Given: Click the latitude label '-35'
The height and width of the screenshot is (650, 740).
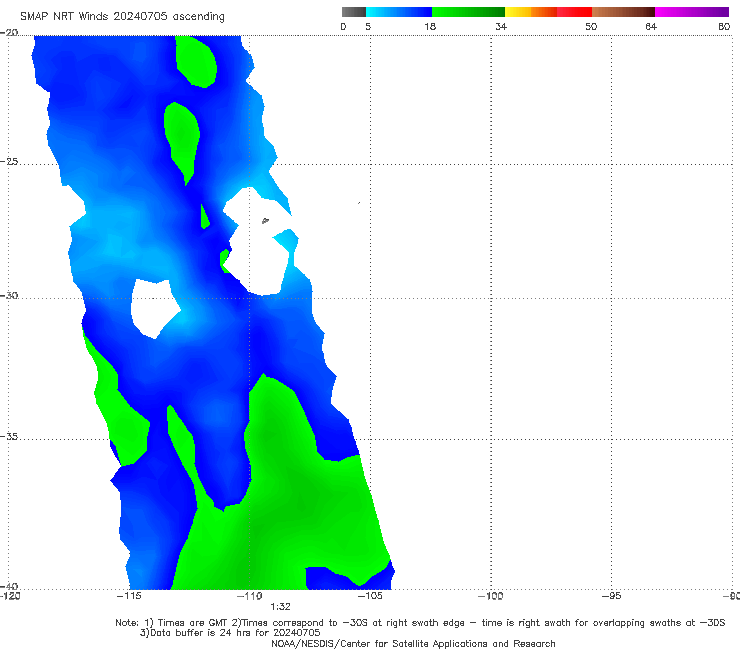Looking at the screenshot, I should coord(9,436).
